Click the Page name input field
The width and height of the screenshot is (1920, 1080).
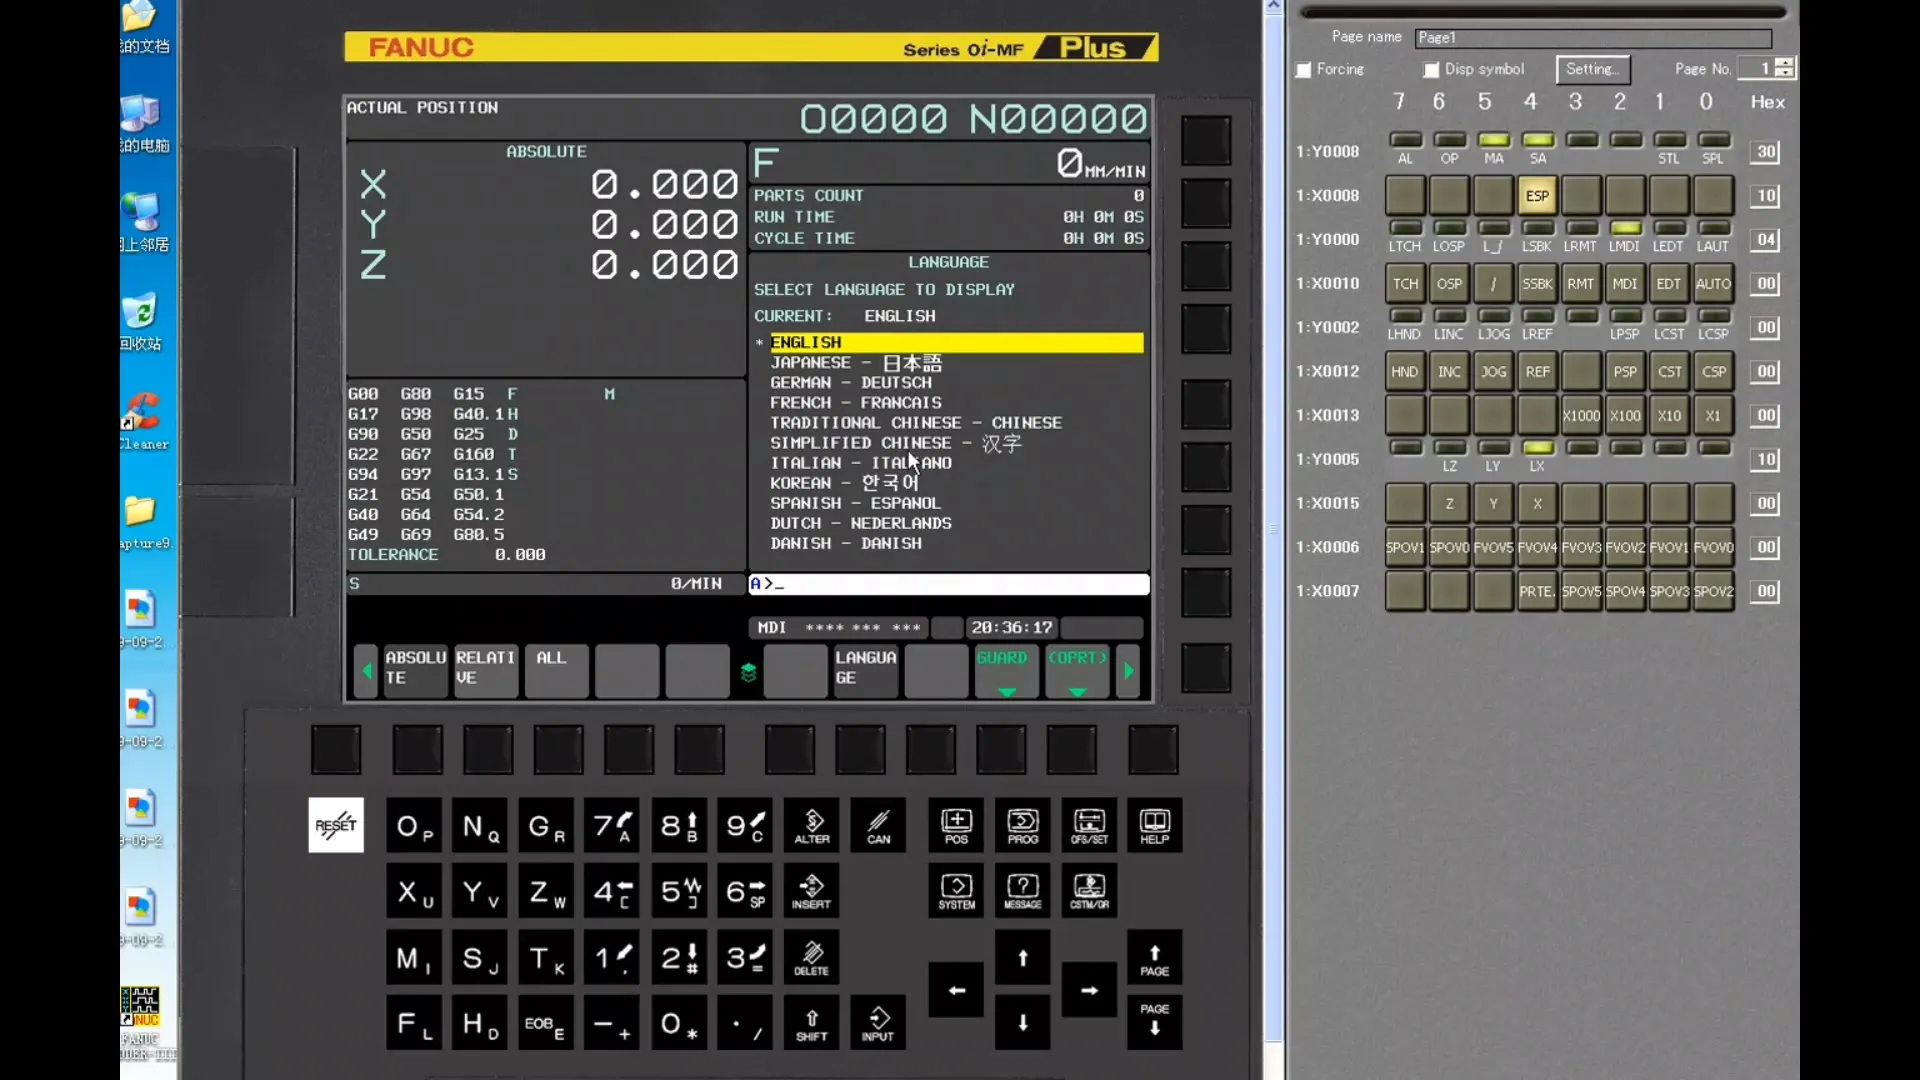(1592, 38)
